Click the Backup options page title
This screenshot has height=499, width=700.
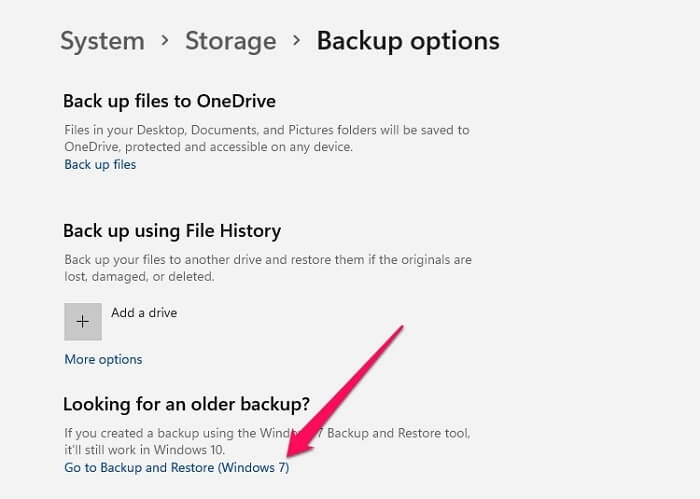point(408,41)
